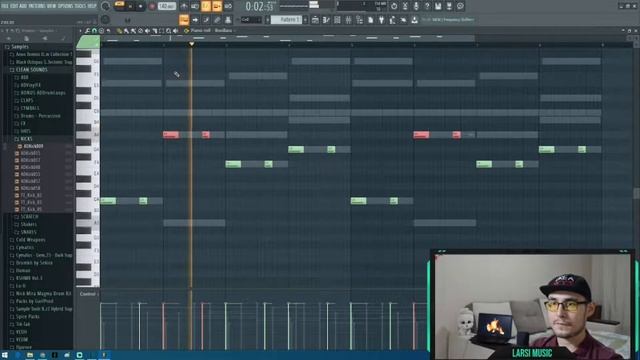The image size is (640, 360).
Task: Open piano roll wrench tools menu
Action: pos(87,31)
